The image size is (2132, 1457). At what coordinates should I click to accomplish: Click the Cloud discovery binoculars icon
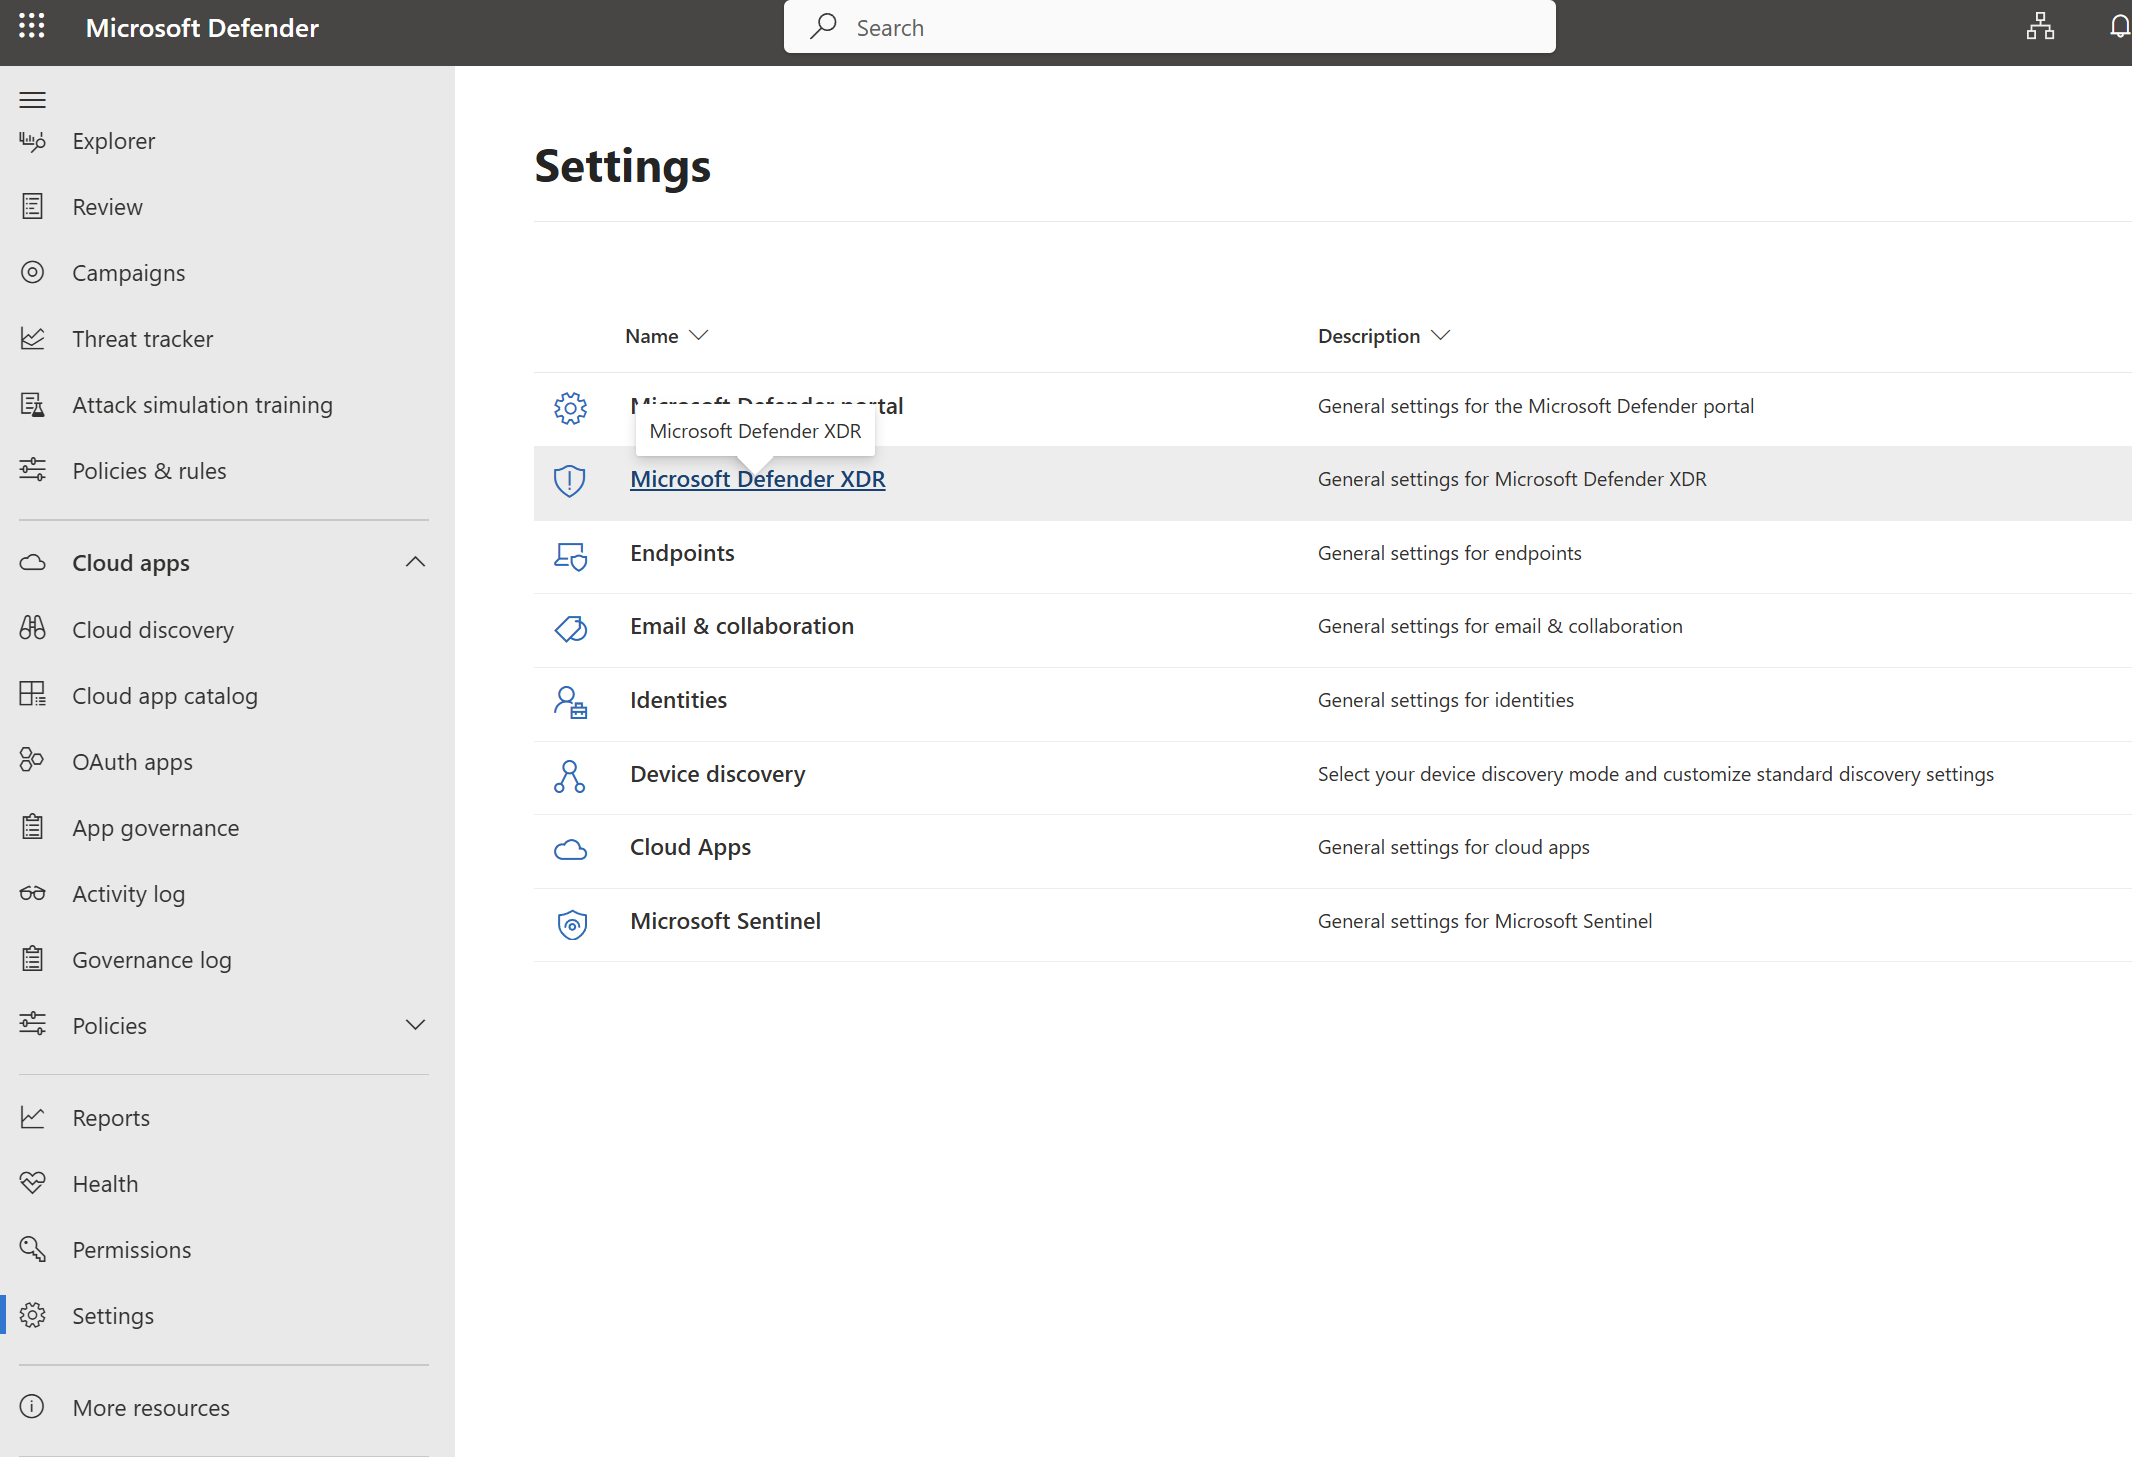(33, 629)
